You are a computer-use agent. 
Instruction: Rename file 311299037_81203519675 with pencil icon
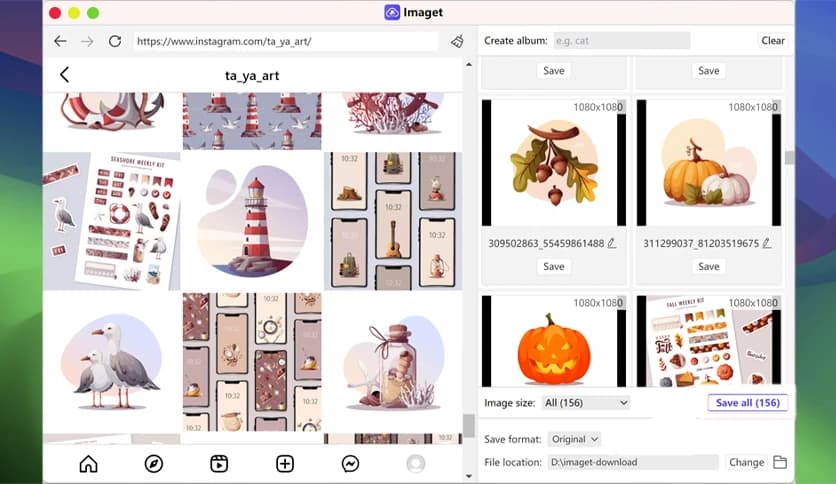tap(767, 243)
